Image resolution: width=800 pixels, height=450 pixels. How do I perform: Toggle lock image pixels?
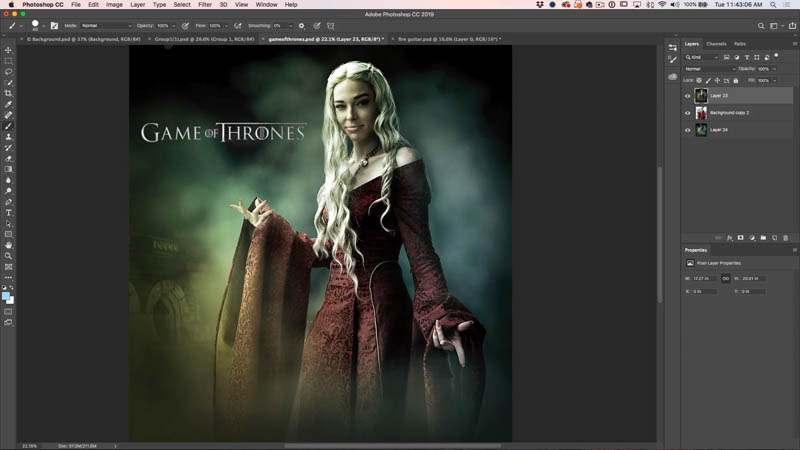click(708, 81)
